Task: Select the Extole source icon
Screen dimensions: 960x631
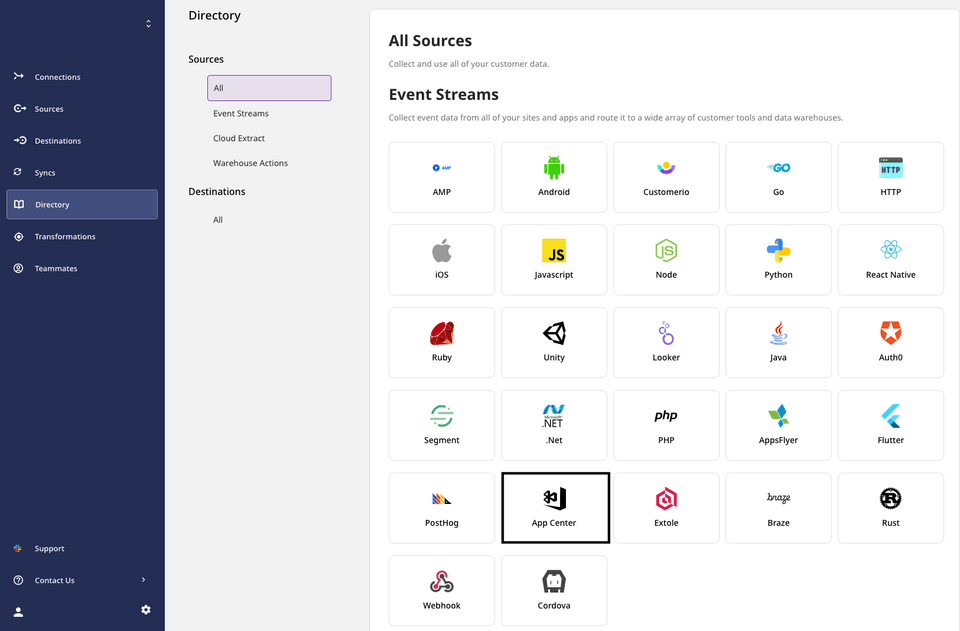Action: point(666,499)
